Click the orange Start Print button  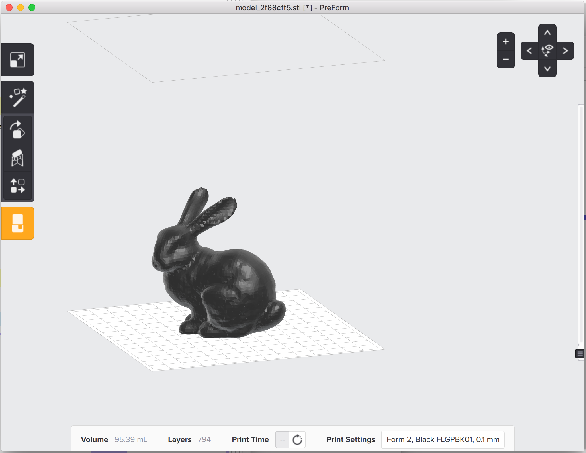click(x=18, y=223)
